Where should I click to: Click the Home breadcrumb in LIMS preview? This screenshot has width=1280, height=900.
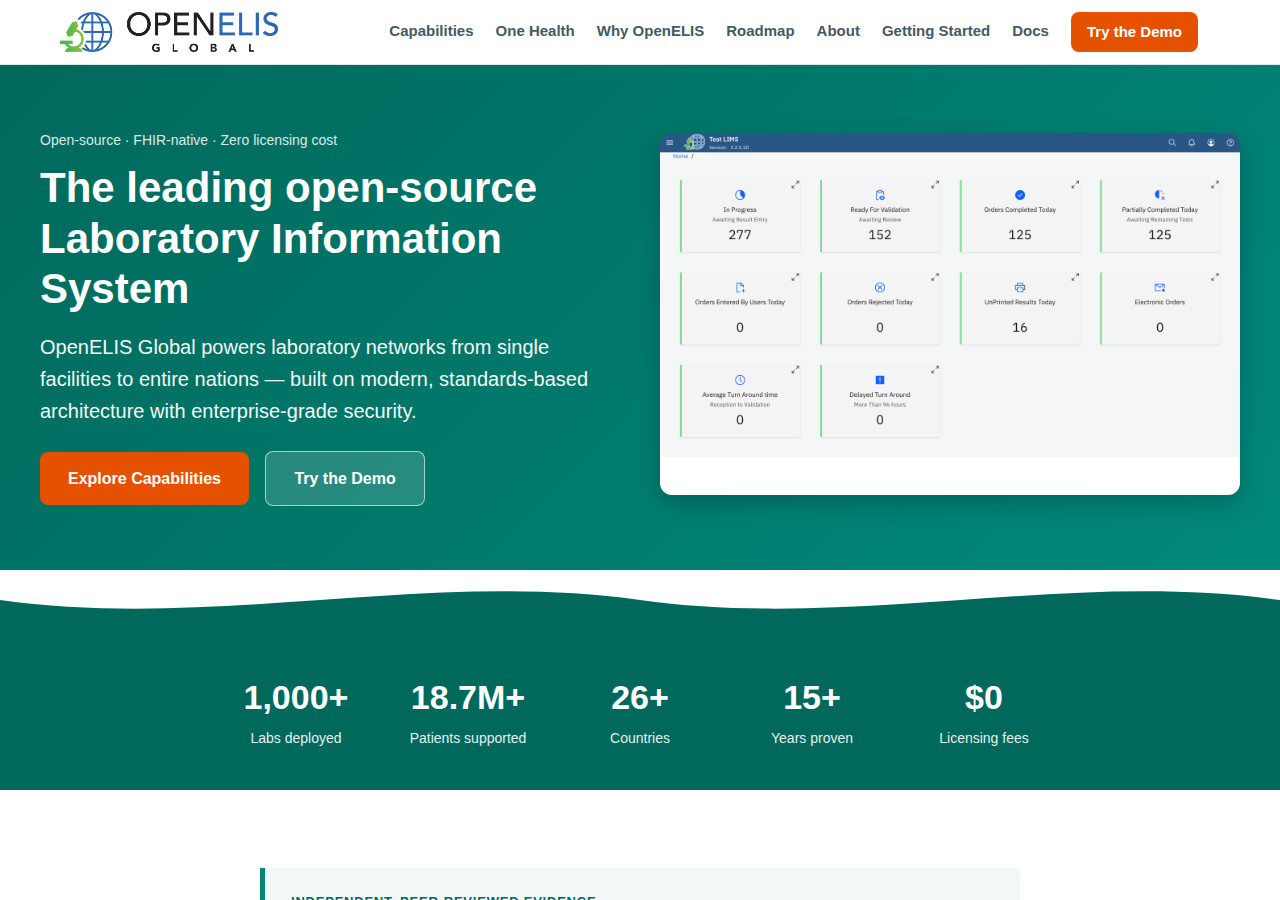[680, 156]
